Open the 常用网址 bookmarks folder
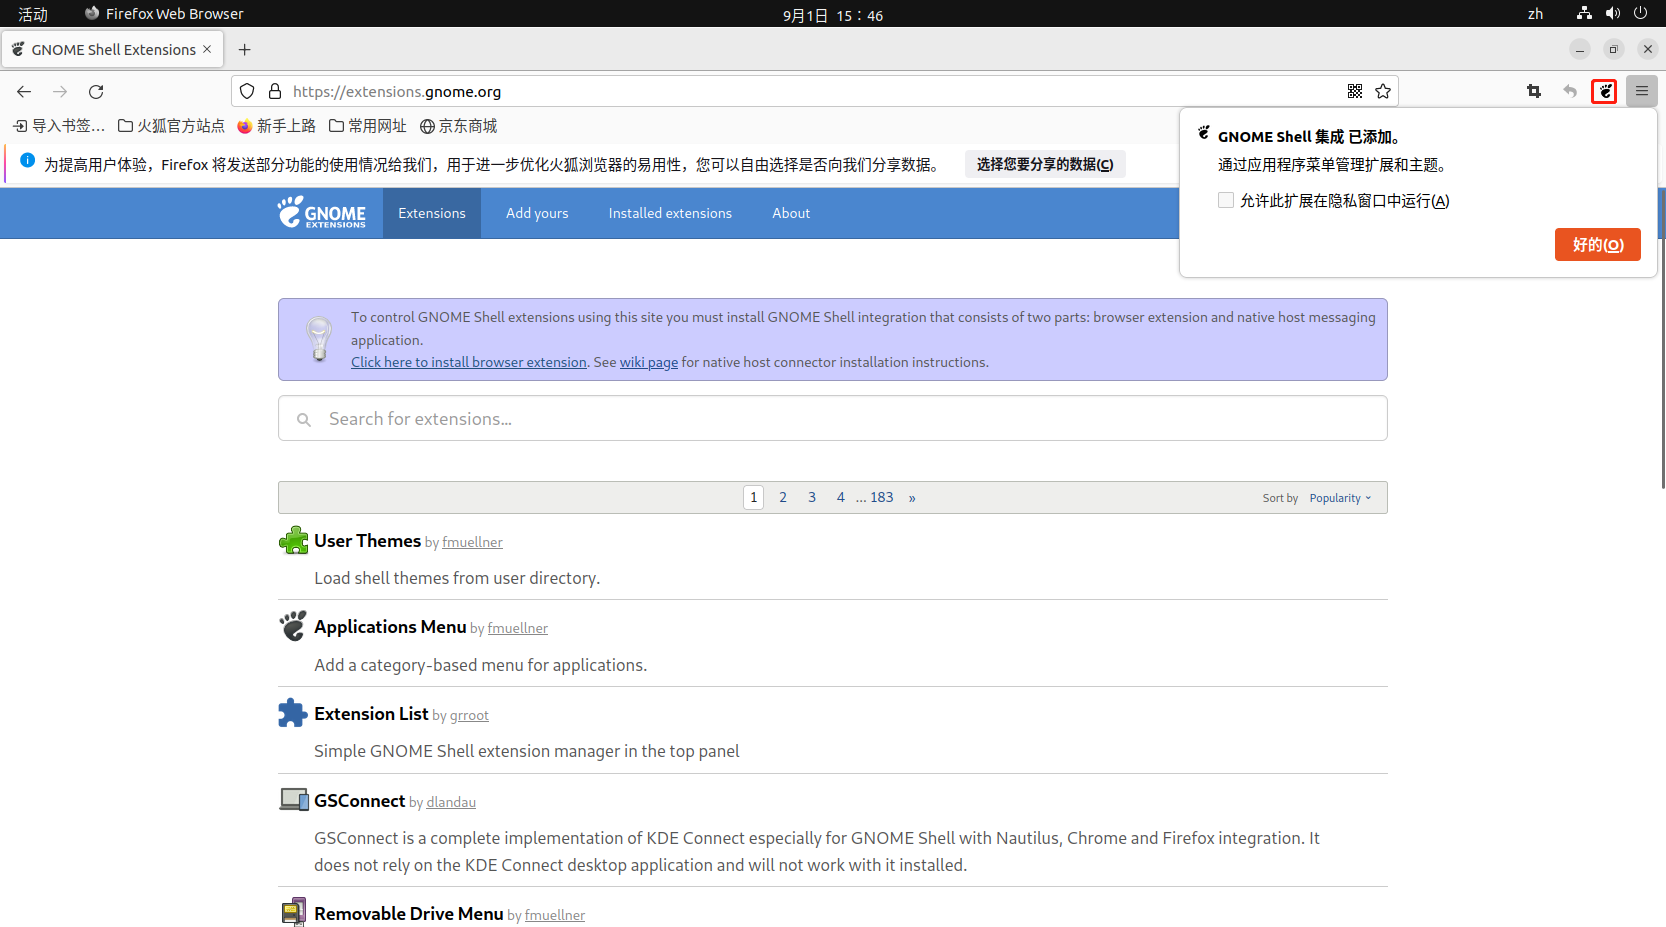Screen dimensions: 1666x927 368,126
